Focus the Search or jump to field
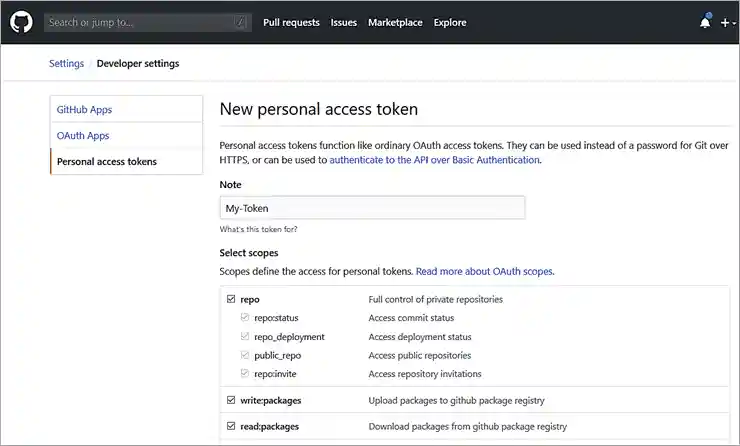Screen dimensions: 740x446 [x=140, y=22]
